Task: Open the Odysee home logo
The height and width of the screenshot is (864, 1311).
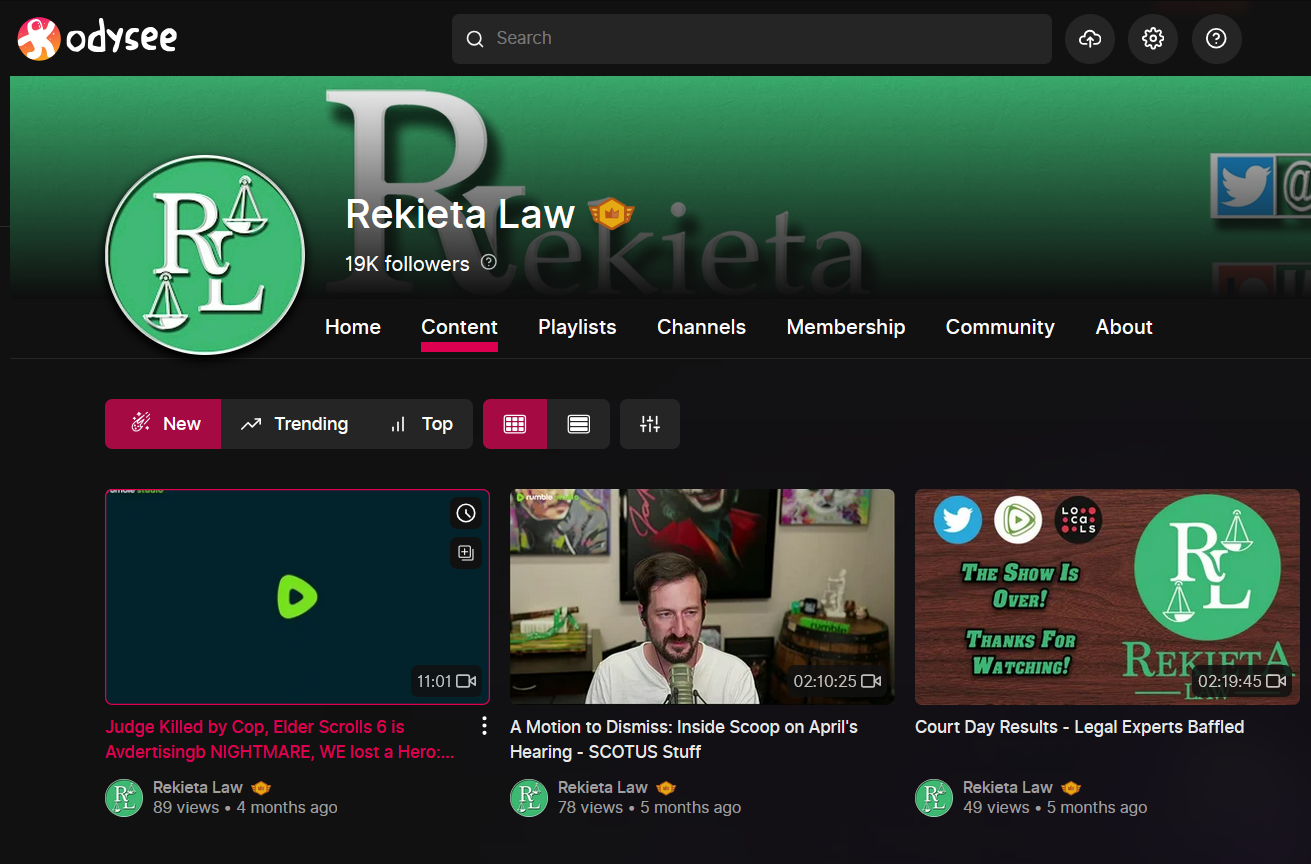Action: 97,38
